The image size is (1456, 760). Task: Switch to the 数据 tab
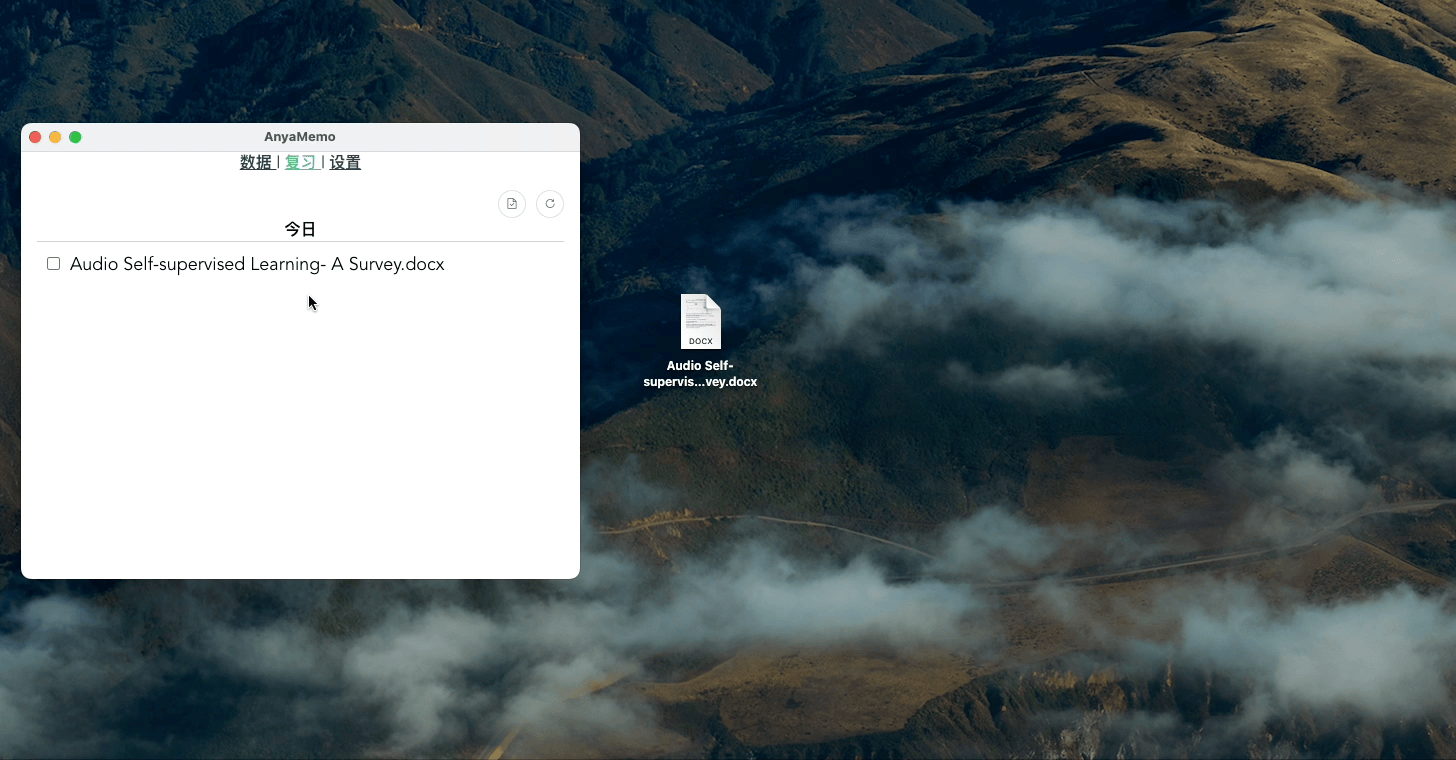(256, 163)
